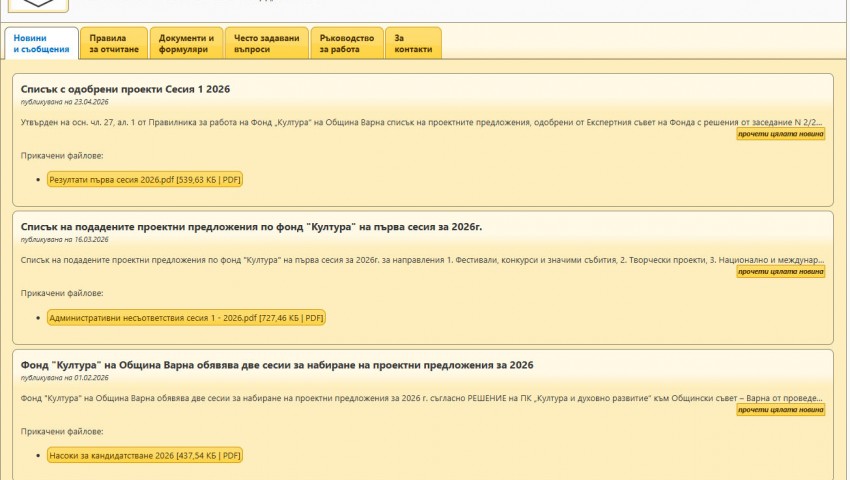Click summary text mentioning РЕШЕНИЕ на ПК
The width and height of the screenshot is (850, 480).
point(422,398)
